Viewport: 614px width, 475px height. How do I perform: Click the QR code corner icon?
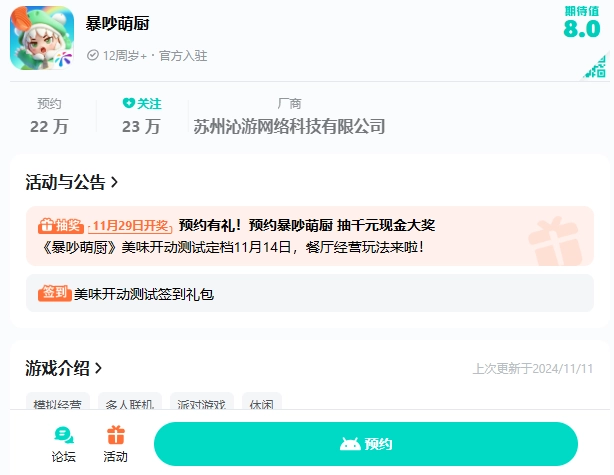tap(597, 68)
